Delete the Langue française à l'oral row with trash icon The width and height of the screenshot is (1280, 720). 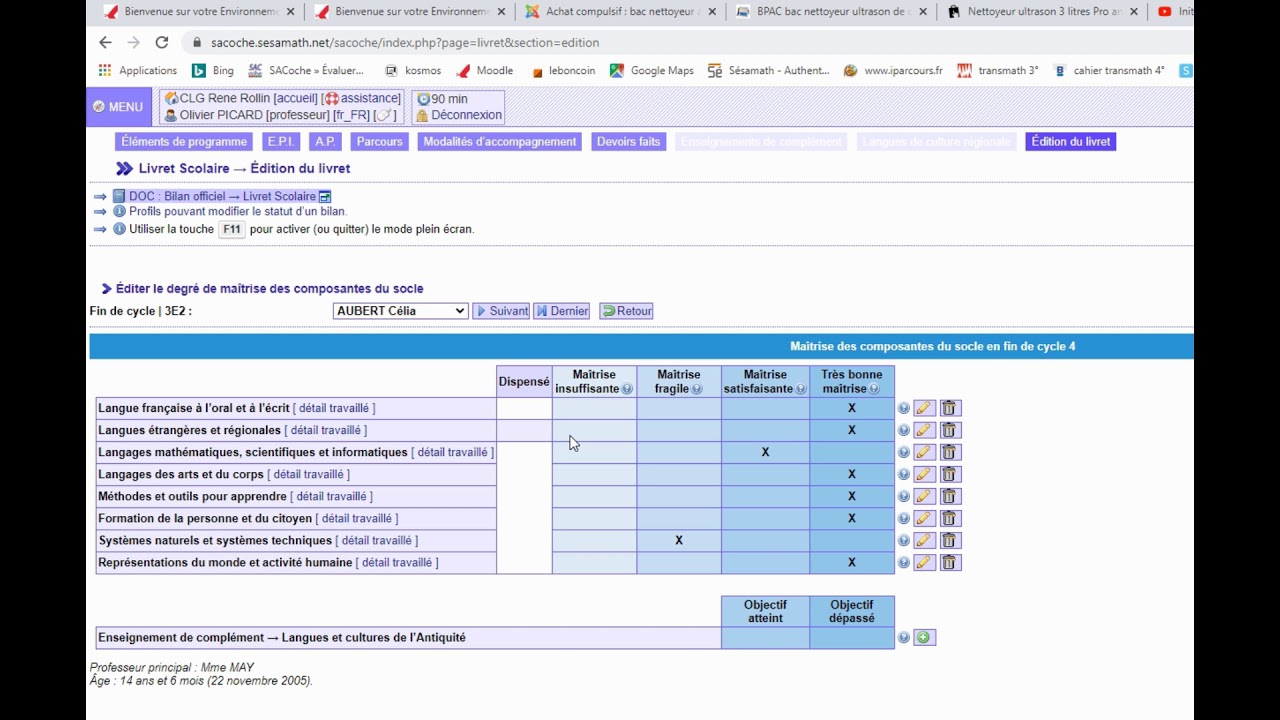pyautogui.click(x=950, y=408)
